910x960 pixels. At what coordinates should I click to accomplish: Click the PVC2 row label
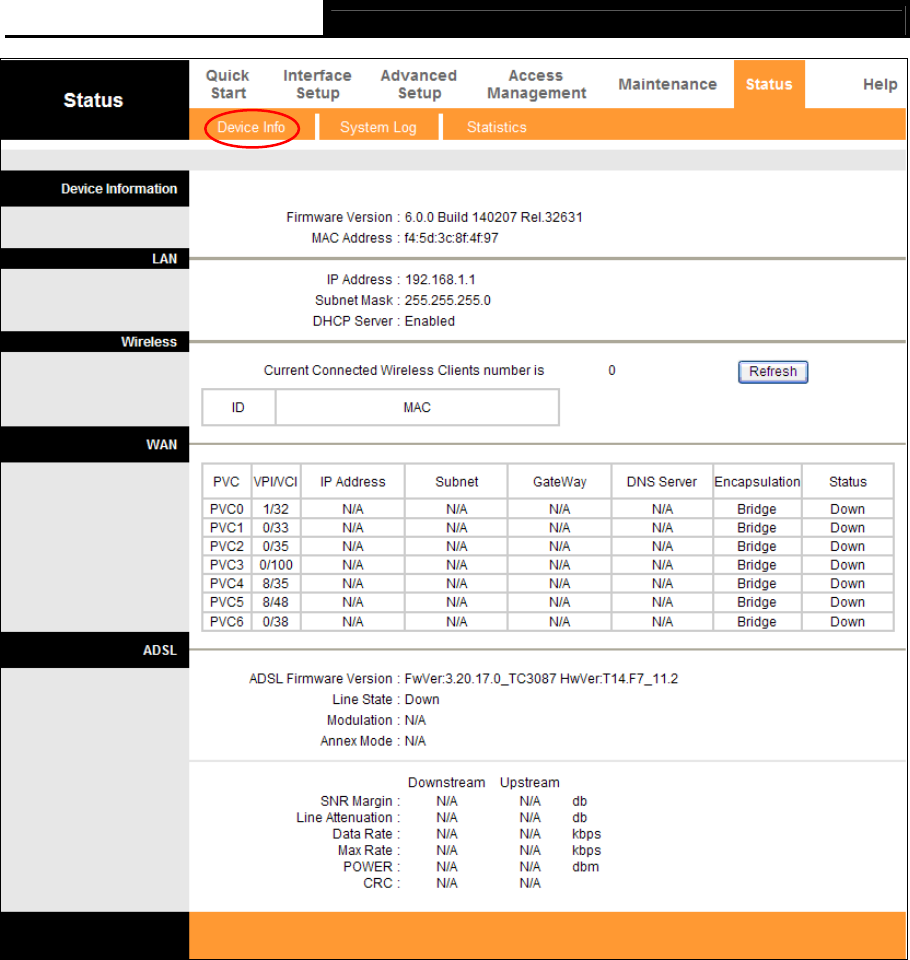[x=227, y=546]
